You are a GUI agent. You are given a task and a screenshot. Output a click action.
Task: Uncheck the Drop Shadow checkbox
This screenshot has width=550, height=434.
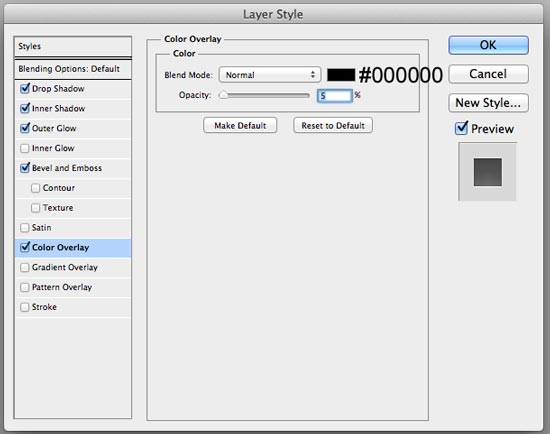[x=25, y=88]
